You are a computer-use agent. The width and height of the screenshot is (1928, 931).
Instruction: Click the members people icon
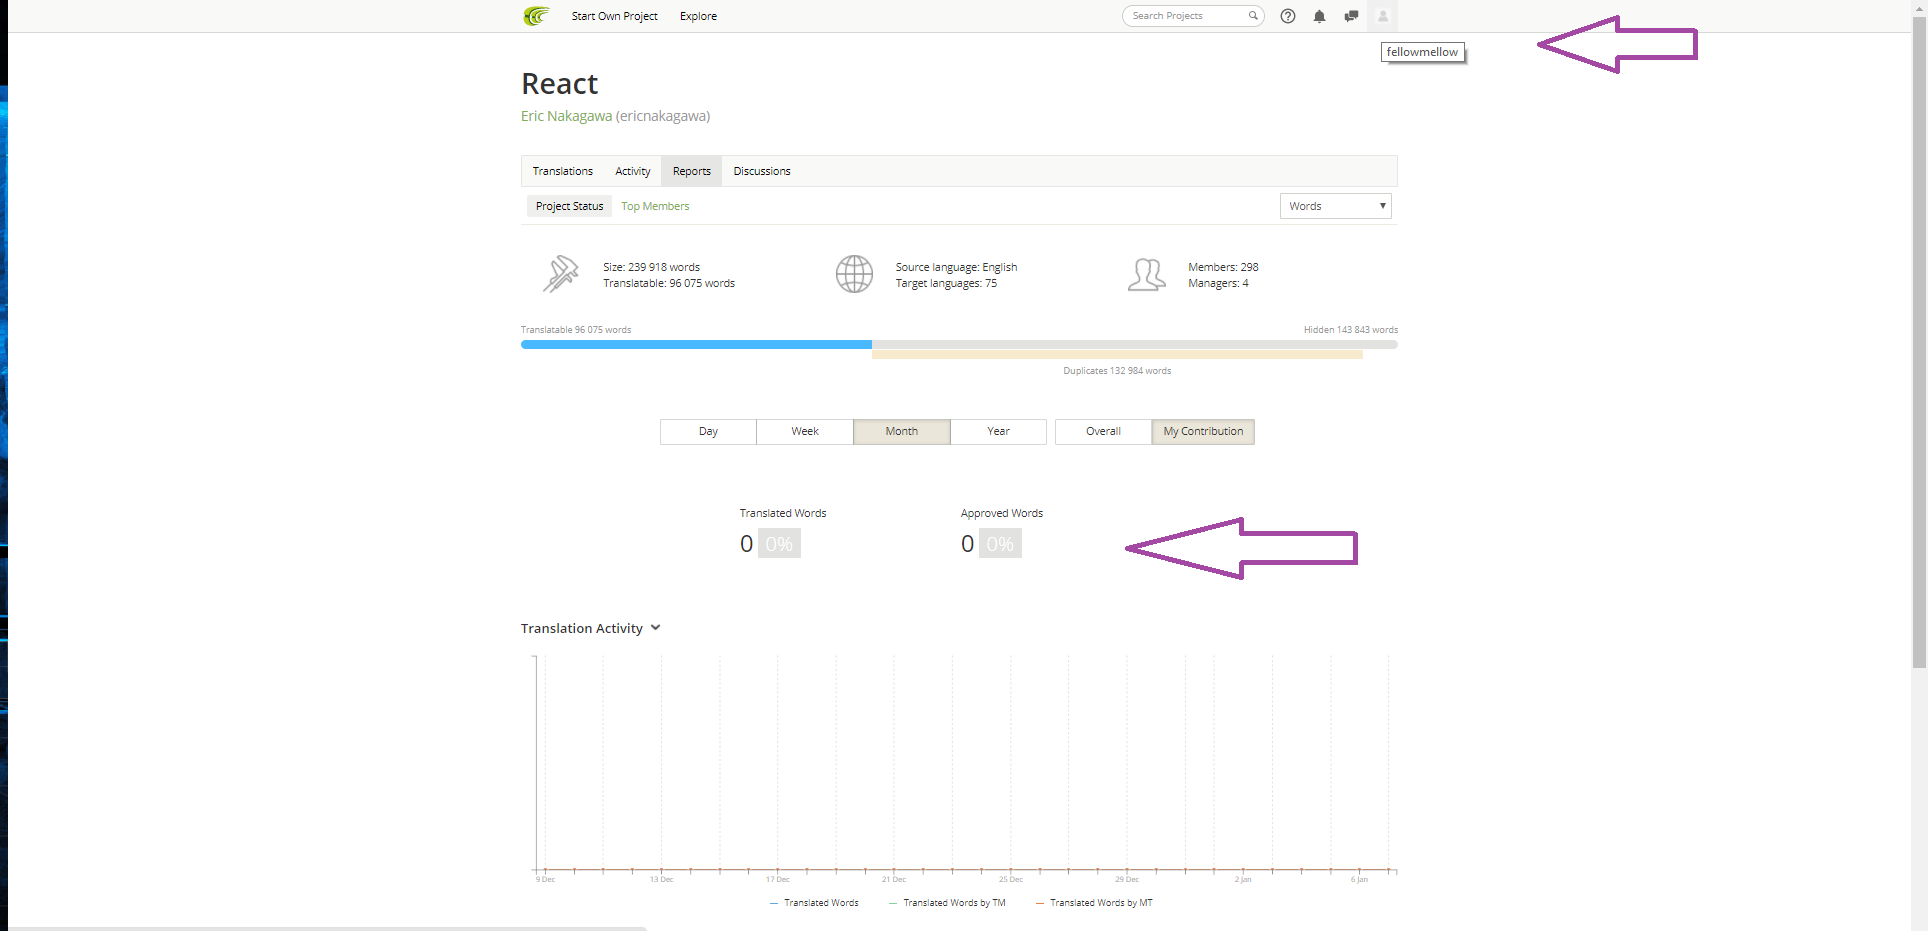1147,274
